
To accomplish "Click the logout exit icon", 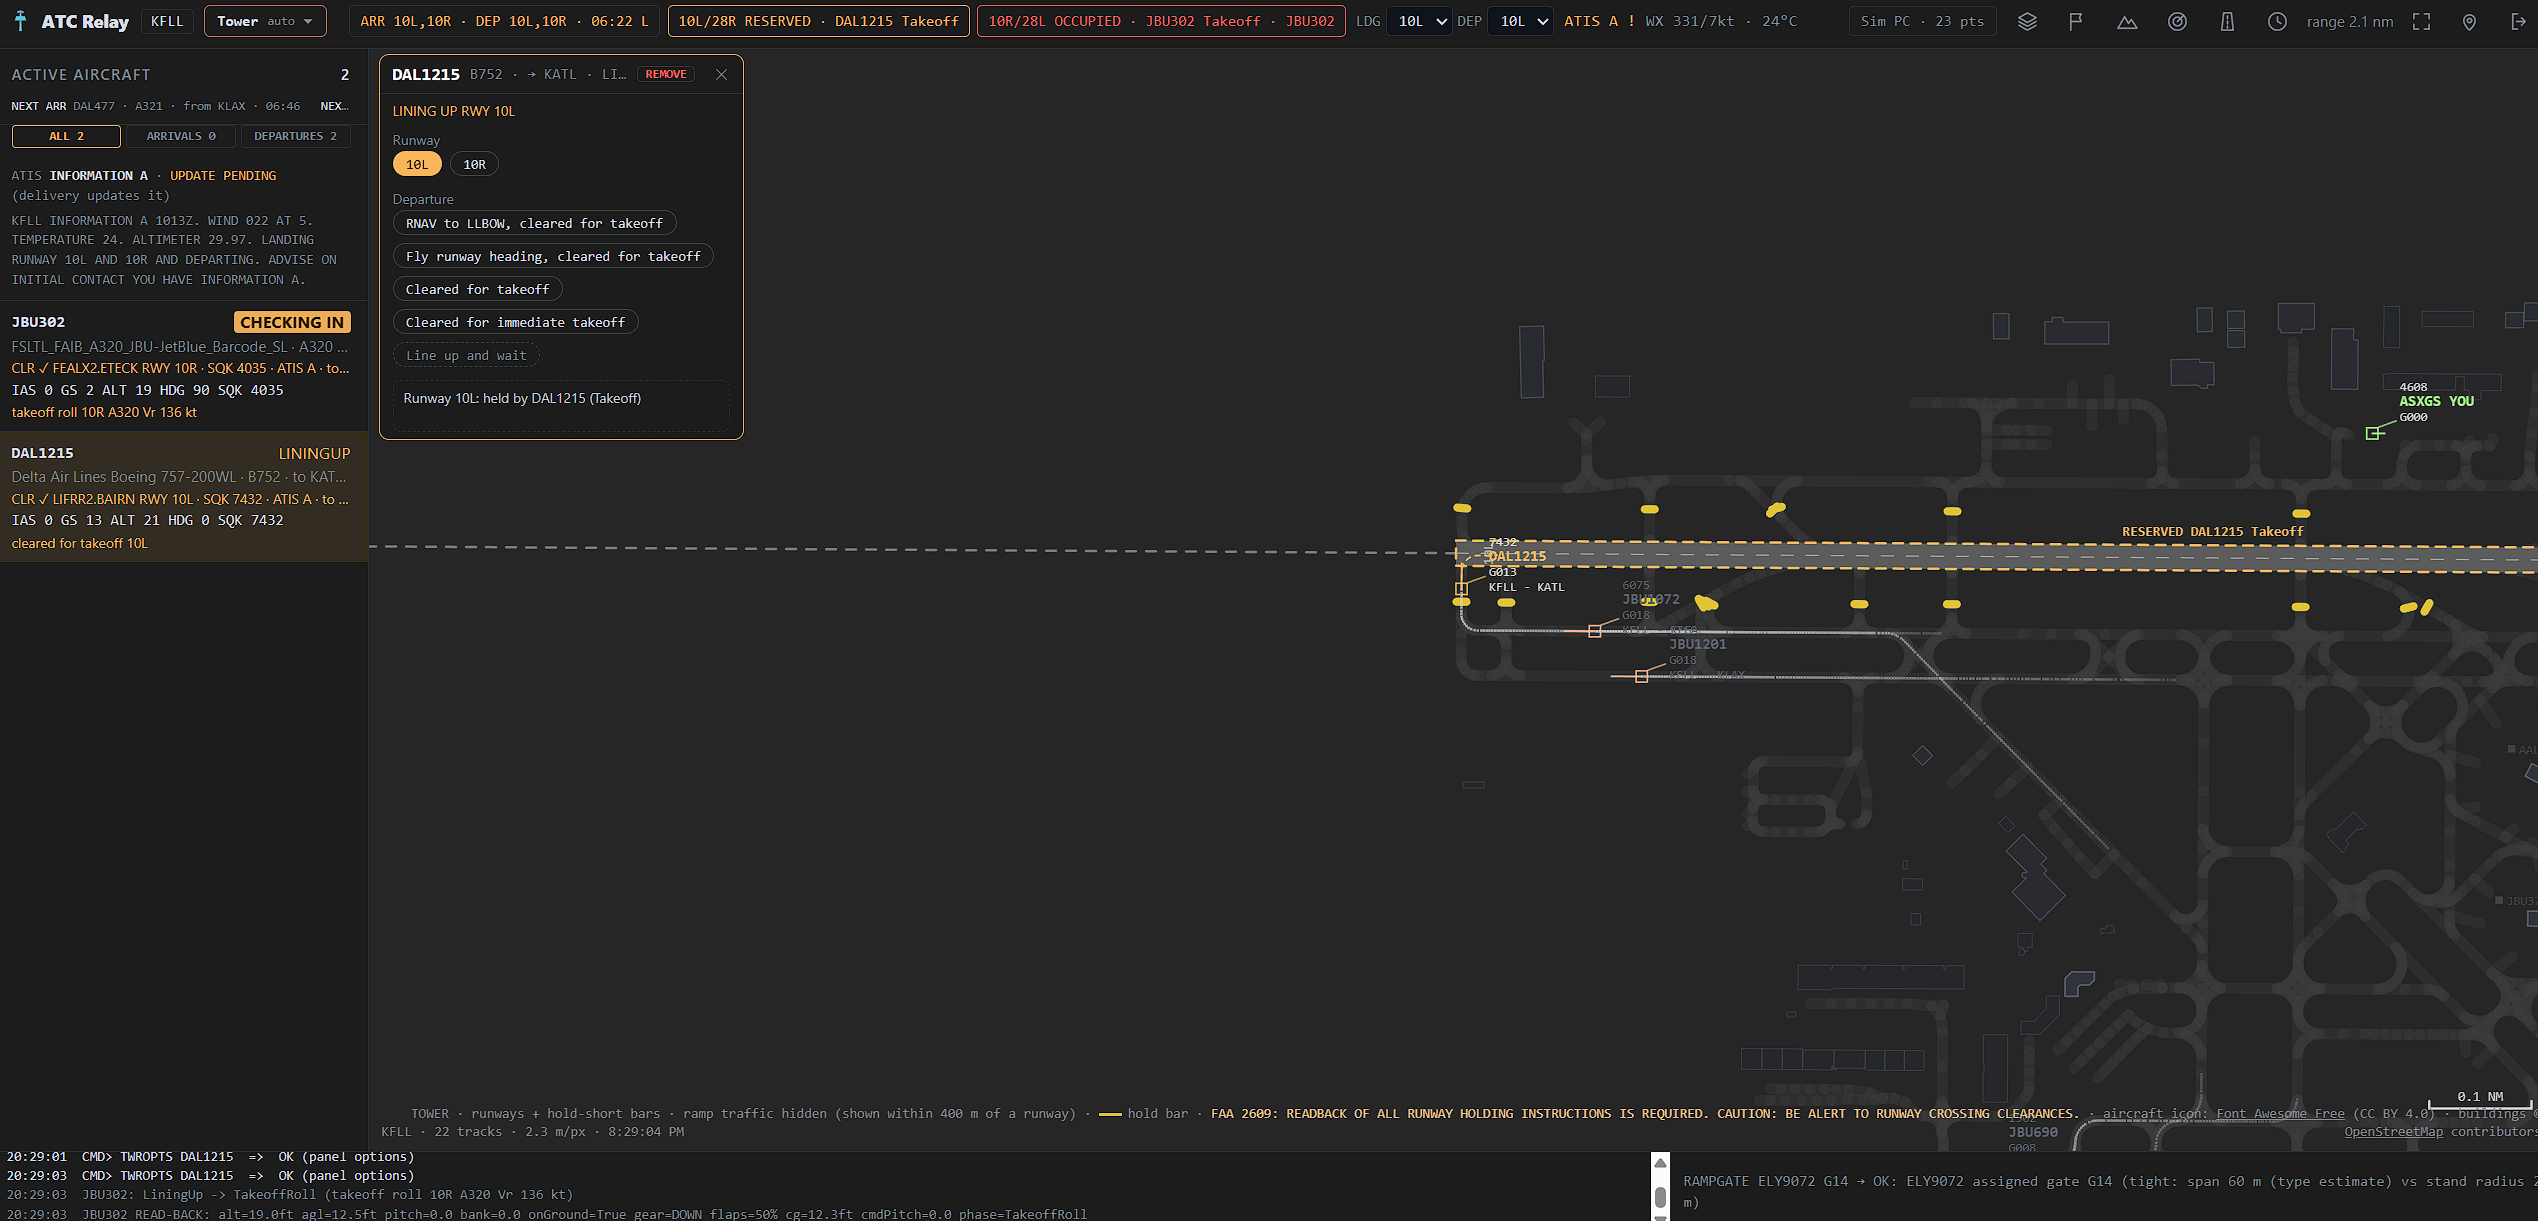I will pos(2518,21).
